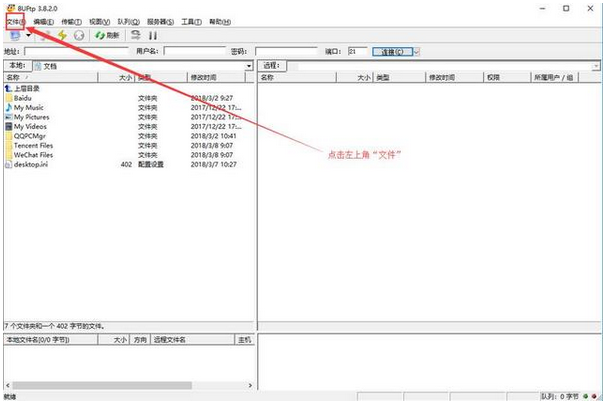Open the 视图(V) menu

click(x=100, y=22)
